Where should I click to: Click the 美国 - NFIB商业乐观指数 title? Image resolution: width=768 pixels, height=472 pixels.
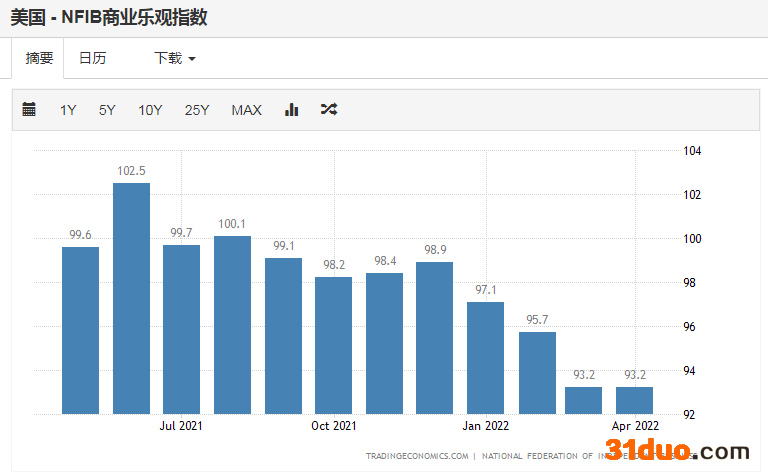coord(109,18)
